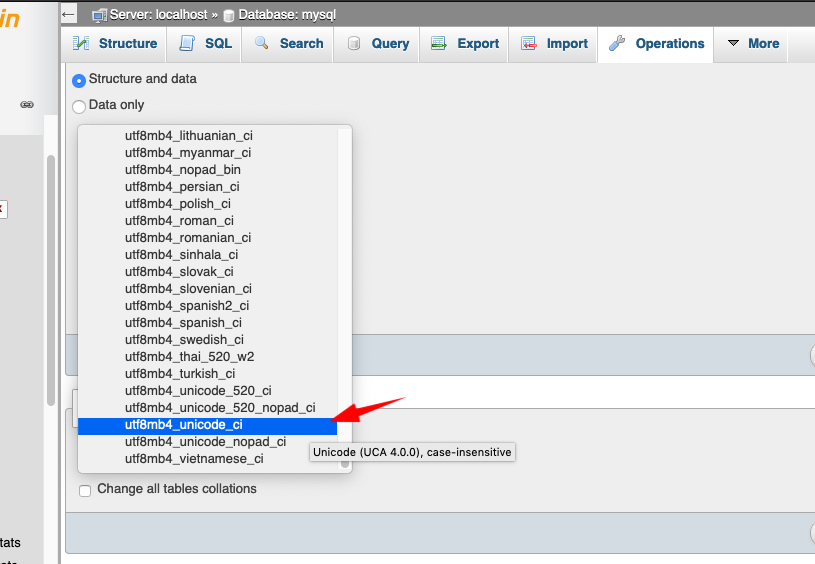815x564 pixels.
Task: Click the Operations wrench icon
Action: pos(617,43)
